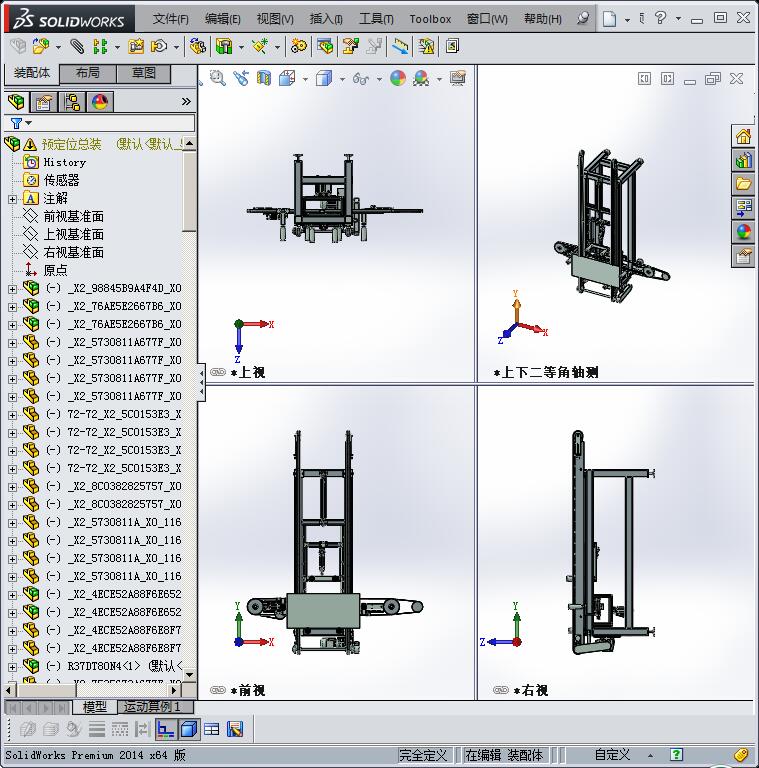Toggle the link views icon beside 右视 label
Viewport: 759px width, 768px height.
(500, 690)
